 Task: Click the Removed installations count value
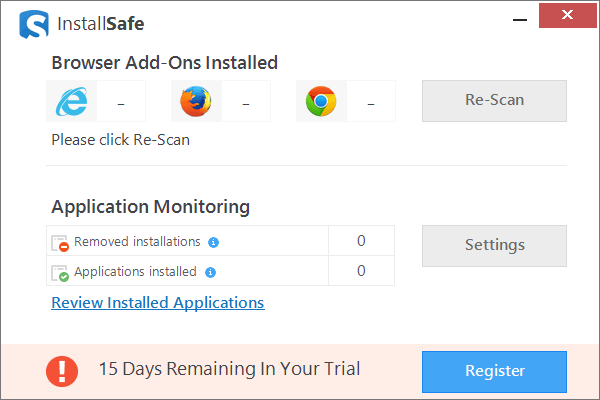coord(361,241)
